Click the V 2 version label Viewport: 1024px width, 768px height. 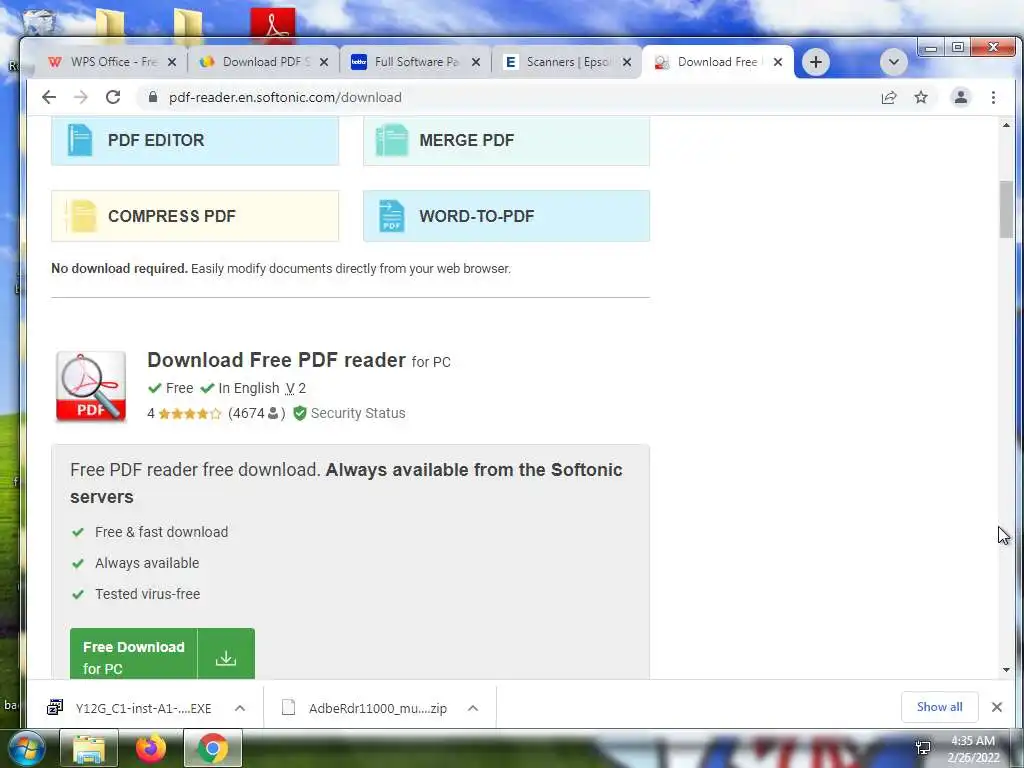pos(296,389)
